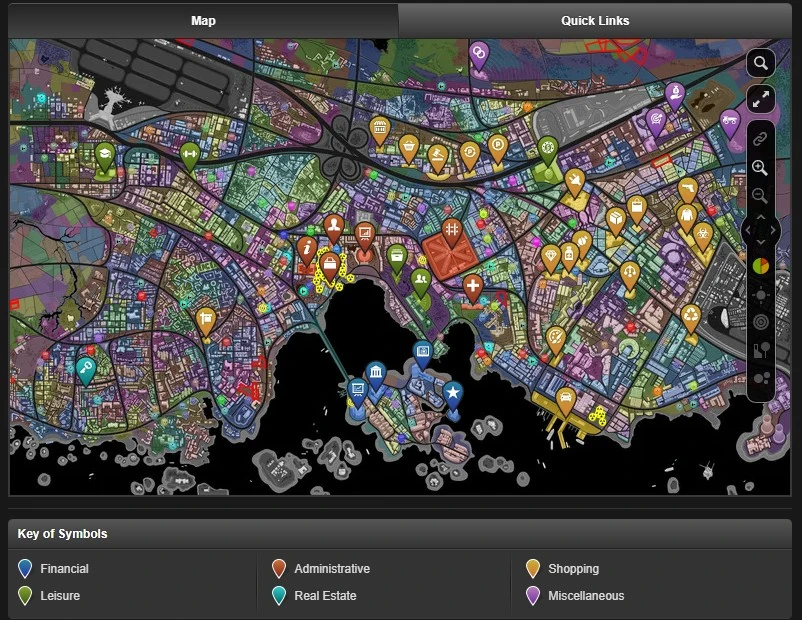Select the Map tab
The image size is (802, 620).
203,20
